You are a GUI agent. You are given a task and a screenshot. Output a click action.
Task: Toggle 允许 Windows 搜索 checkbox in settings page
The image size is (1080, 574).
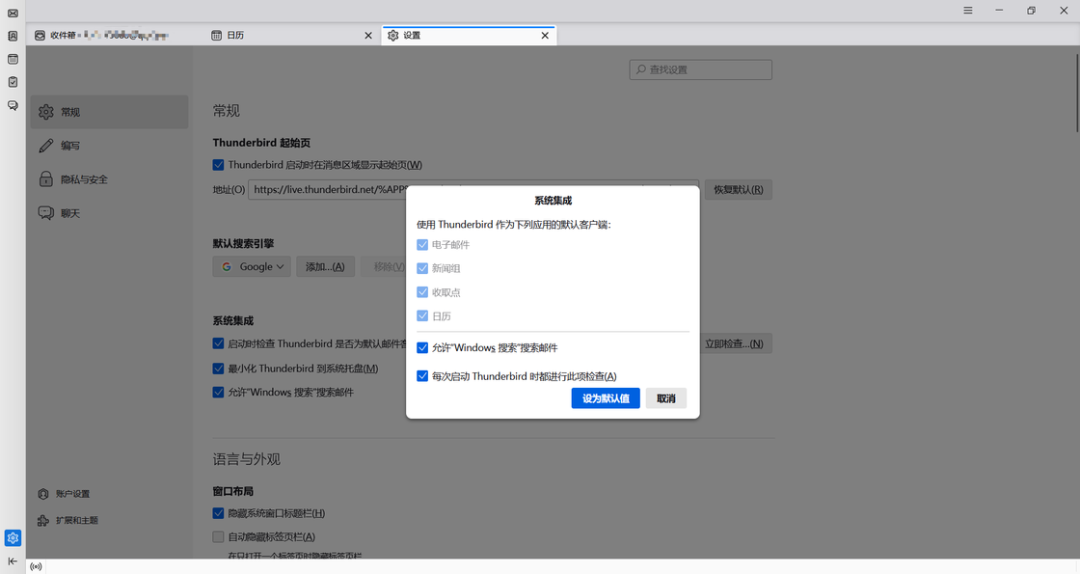pos(218,392)
